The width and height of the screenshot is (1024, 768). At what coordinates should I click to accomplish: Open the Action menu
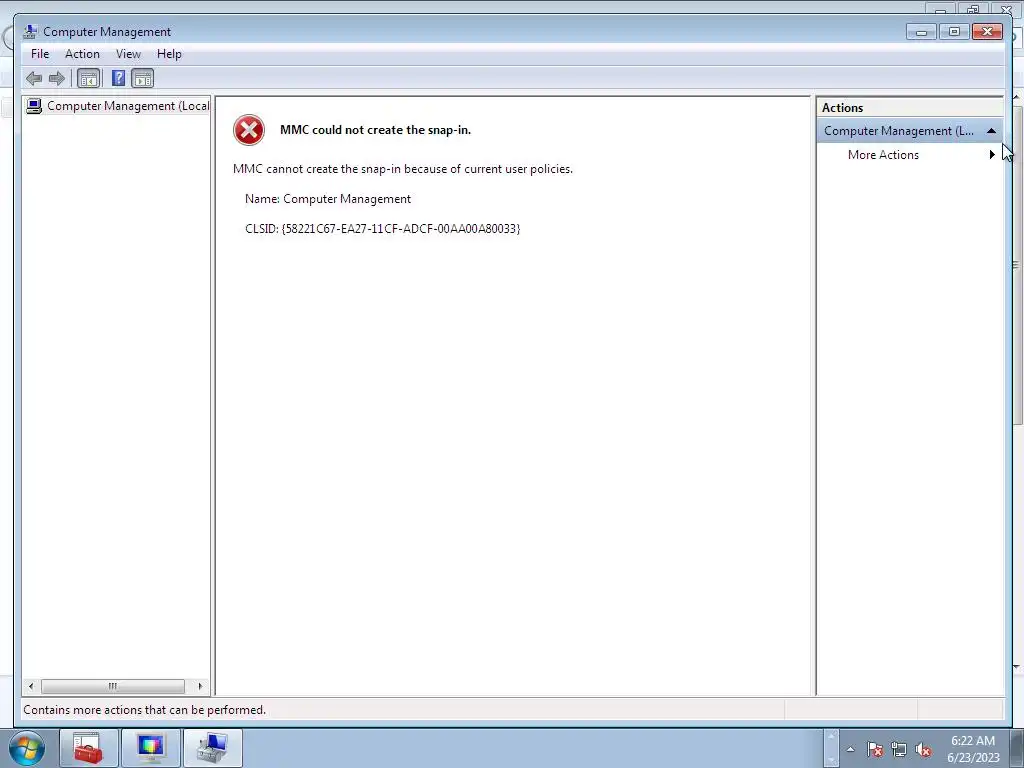coord(82,54)
